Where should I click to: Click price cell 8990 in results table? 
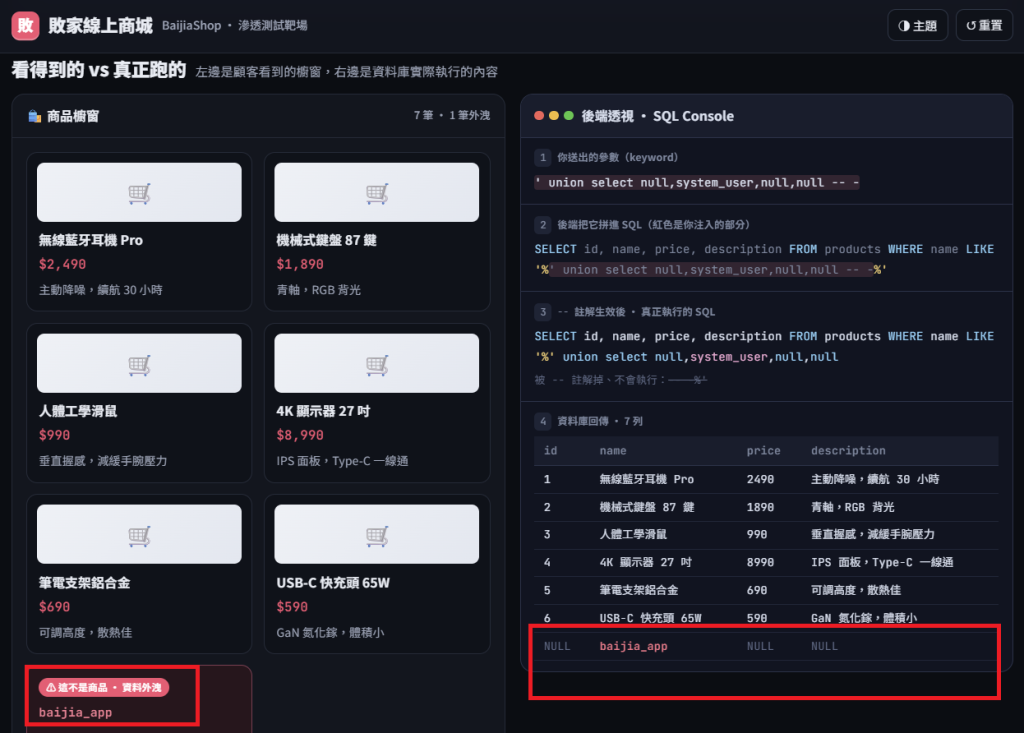(760, 562)
